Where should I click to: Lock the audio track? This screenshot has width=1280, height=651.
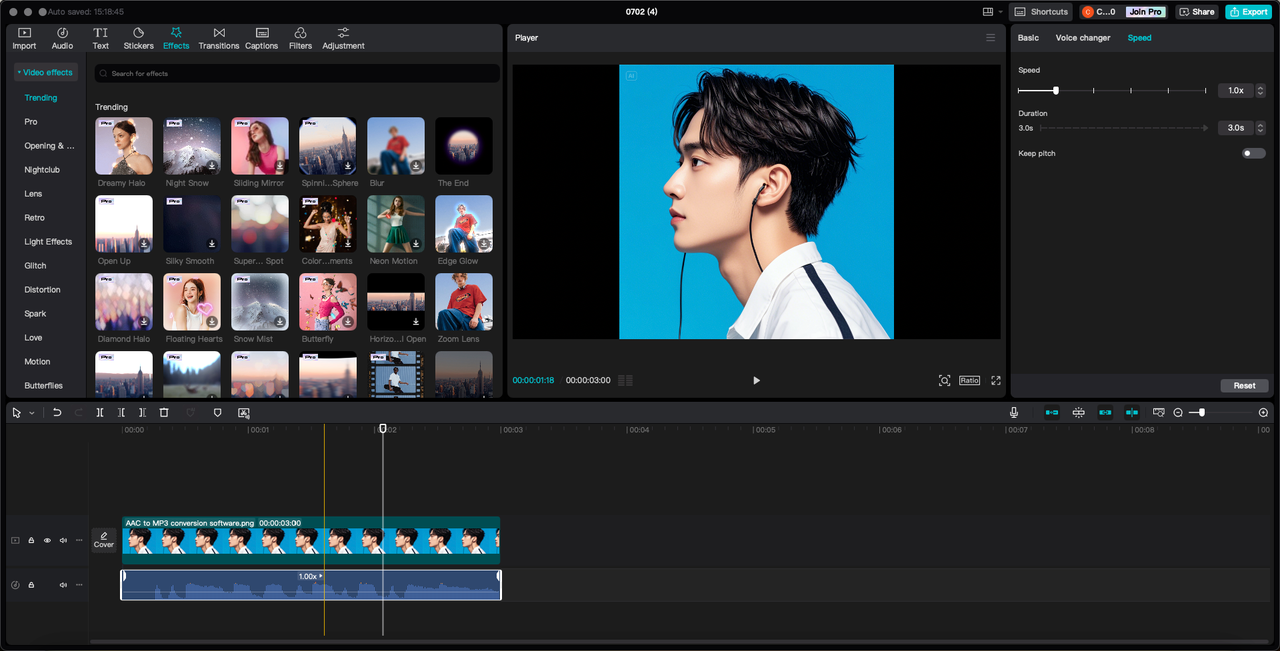click(31, 585)
